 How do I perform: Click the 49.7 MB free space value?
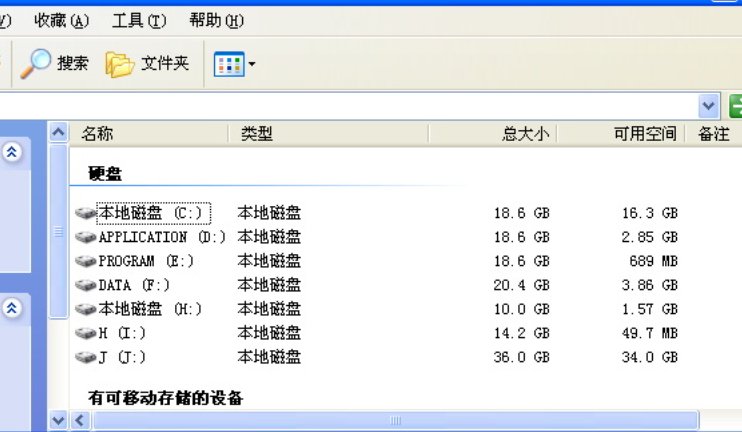pyautogui.click(x=650, y=333)
